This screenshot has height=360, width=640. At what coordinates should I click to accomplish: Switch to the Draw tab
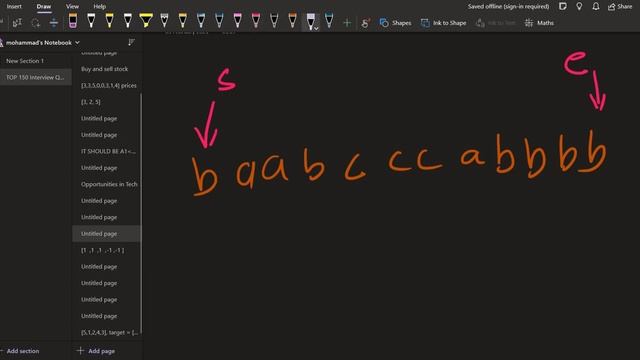44,7
